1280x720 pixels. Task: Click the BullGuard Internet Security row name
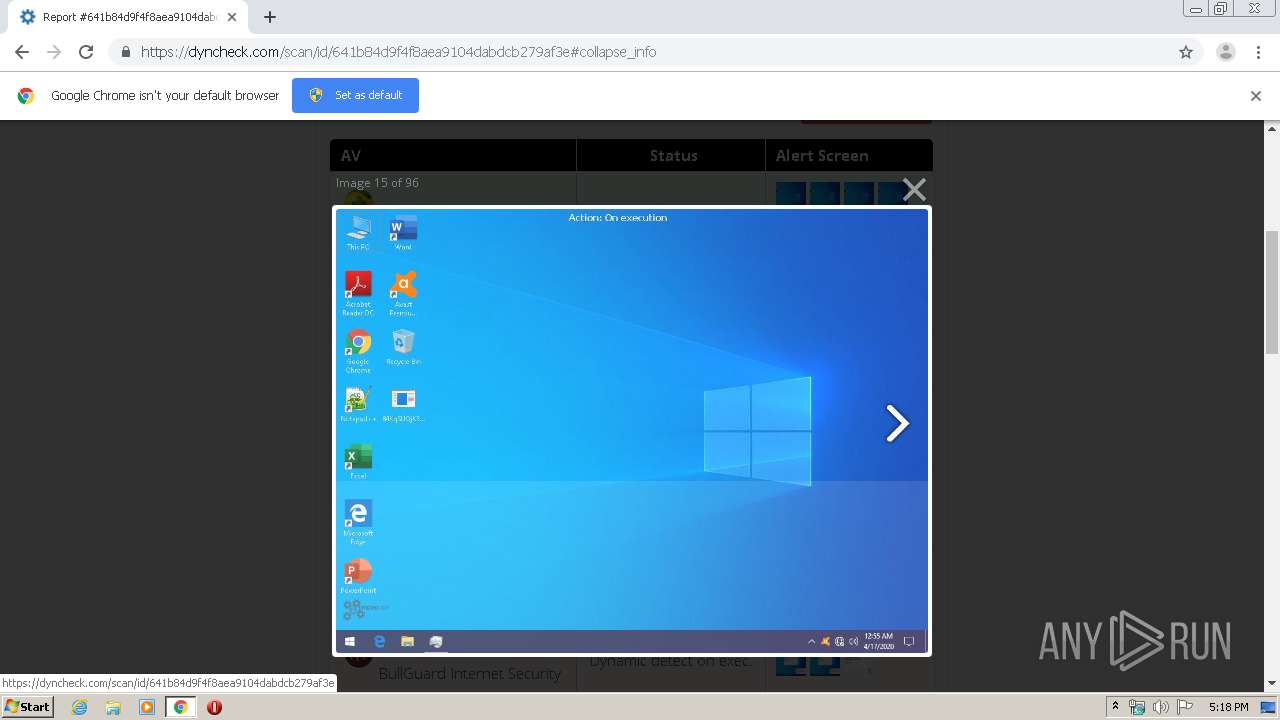[x=470, y=674]
